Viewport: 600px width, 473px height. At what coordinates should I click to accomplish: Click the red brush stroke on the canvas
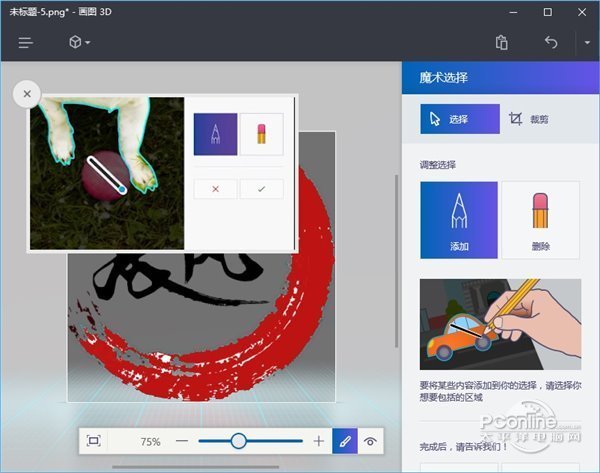314,291
